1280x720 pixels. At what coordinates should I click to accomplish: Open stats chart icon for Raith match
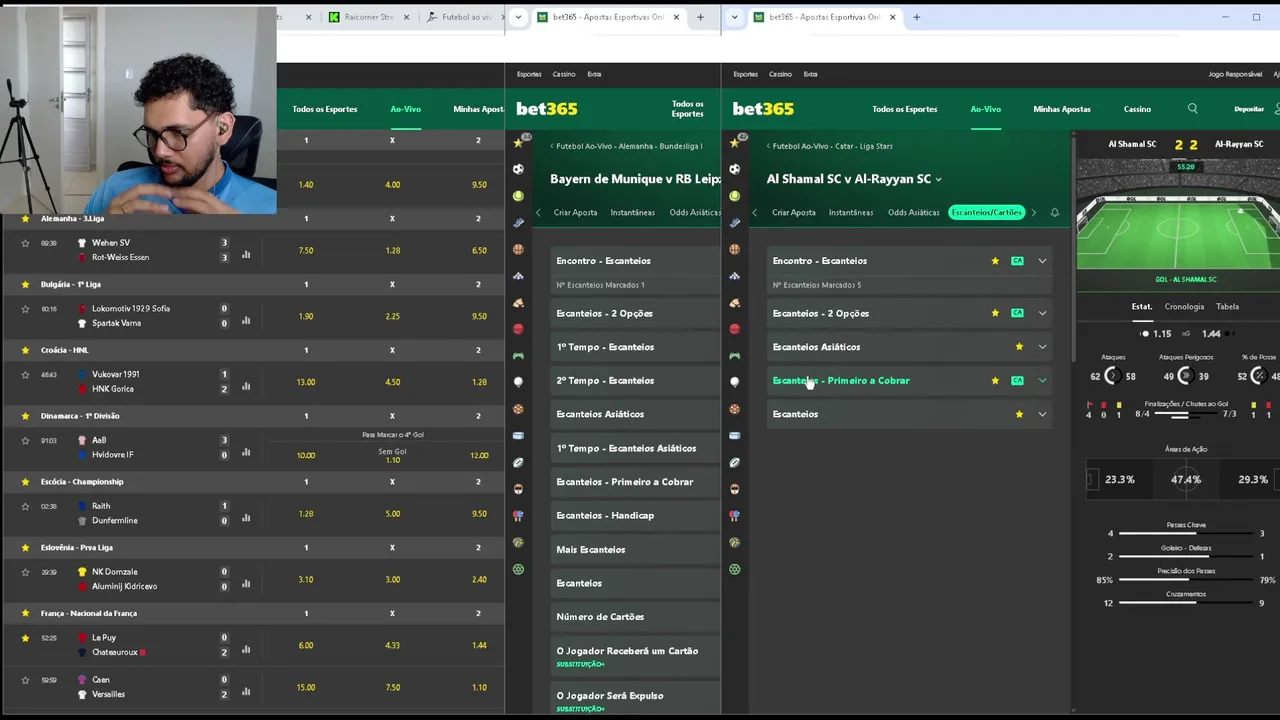pyautogui.click(x=246, y=518)
